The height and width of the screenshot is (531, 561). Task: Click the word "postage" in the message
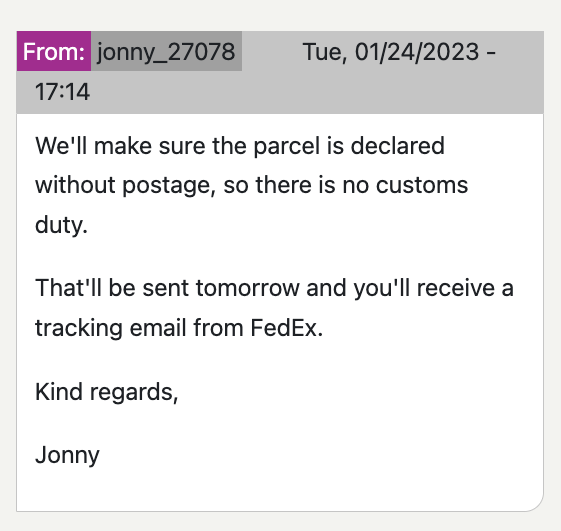tap(169, 186)
